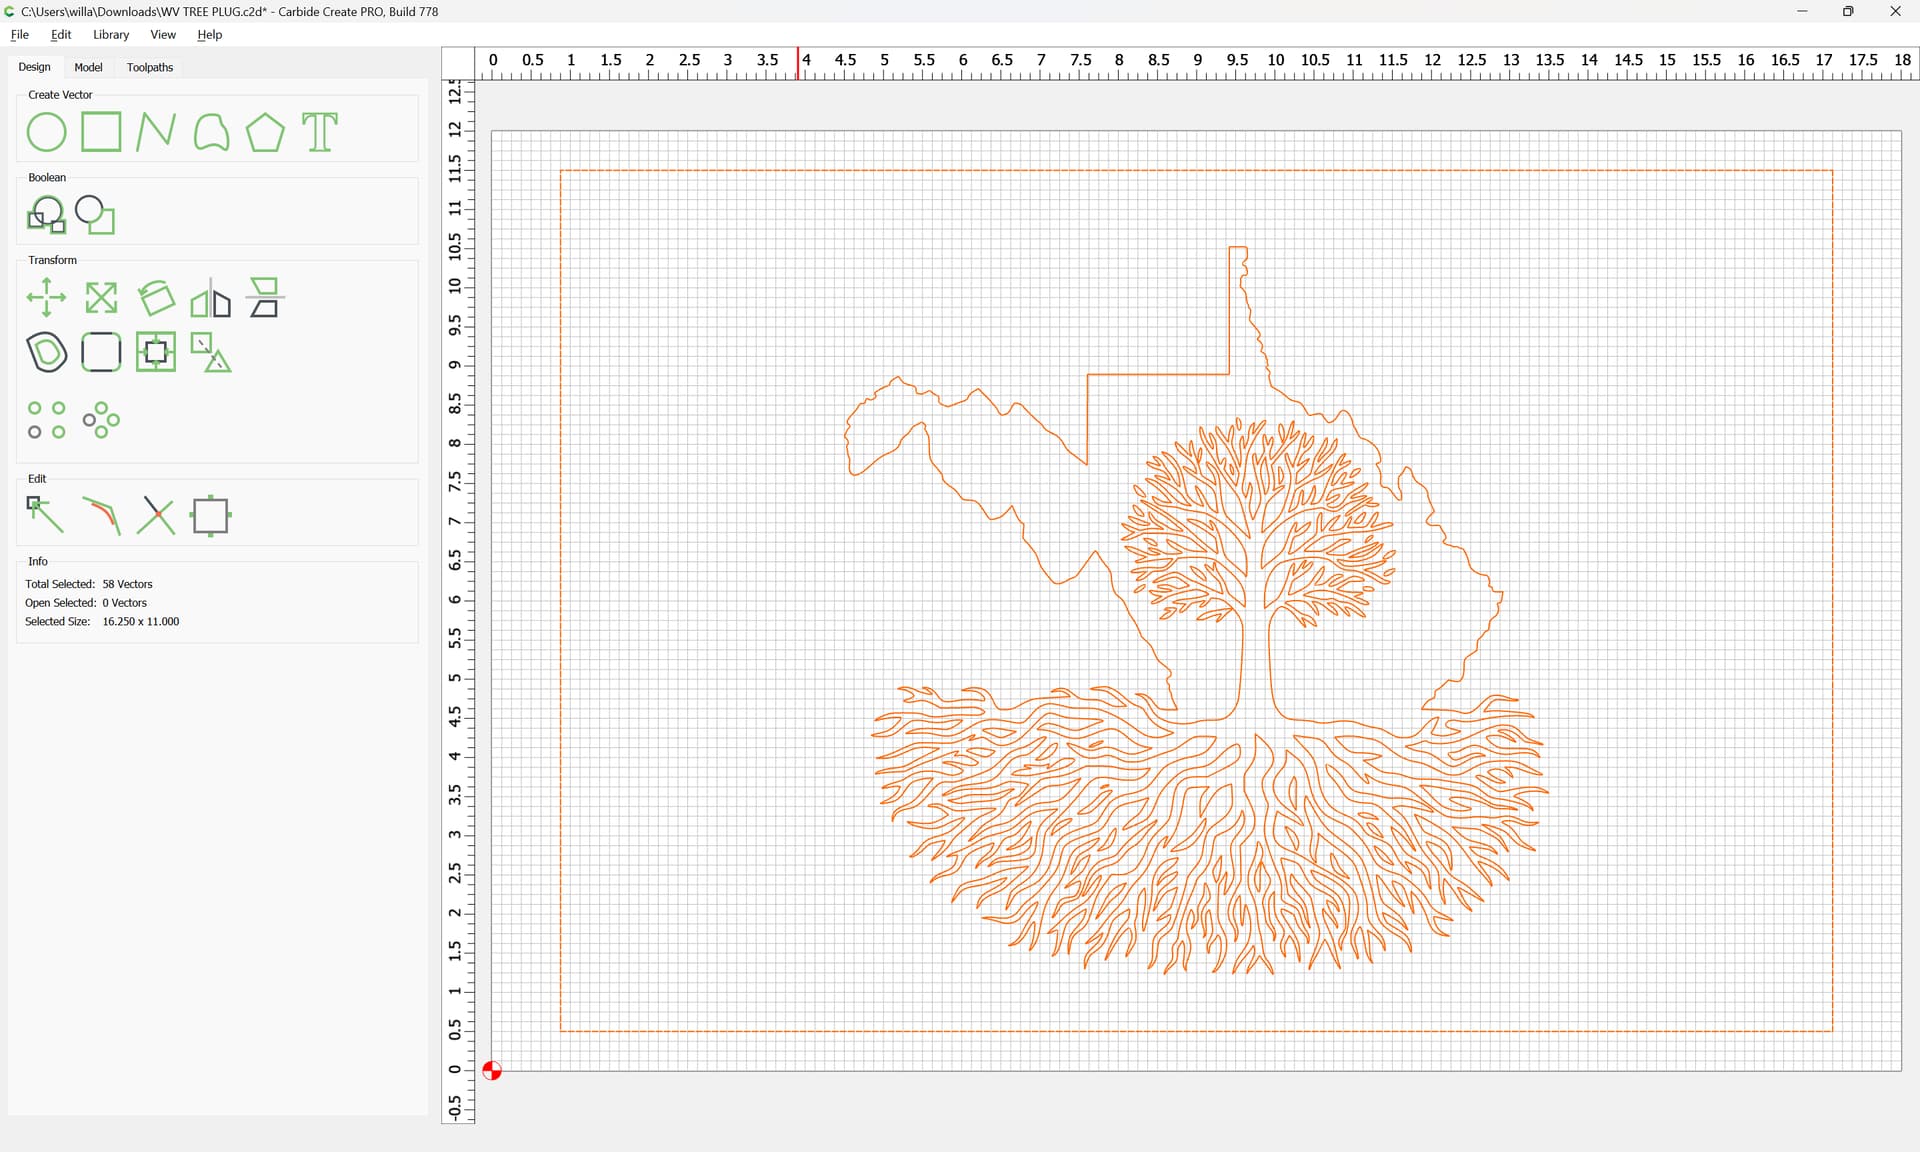Screen dimensions: 1920x1152
Task: Open the Library menu
Action: 111,34
